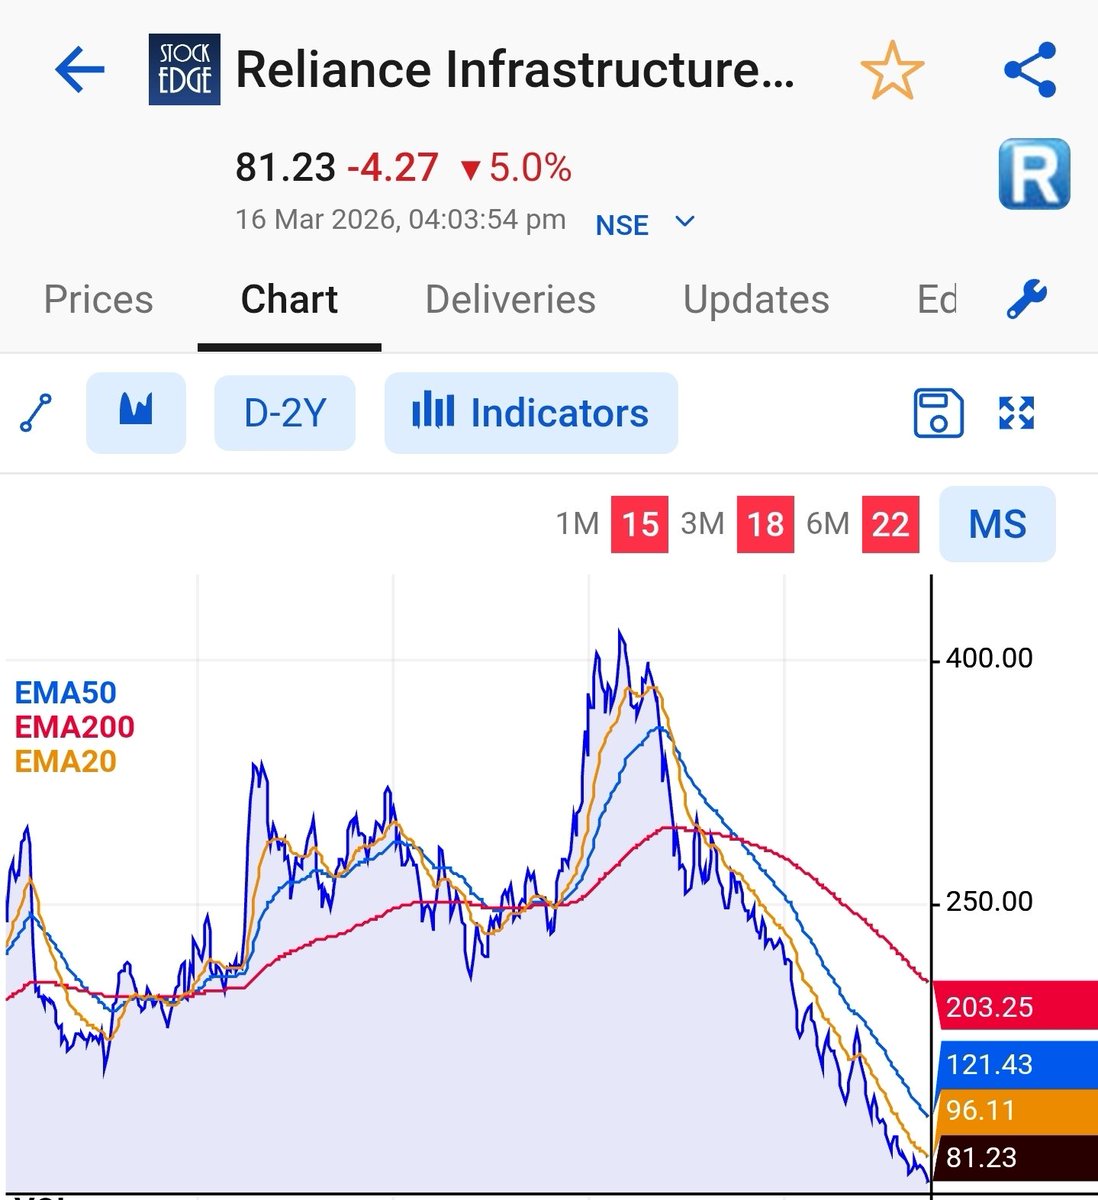Tap the Reliance Infrastructure title
This screenshot has height=1200, width=1098.
515,70
